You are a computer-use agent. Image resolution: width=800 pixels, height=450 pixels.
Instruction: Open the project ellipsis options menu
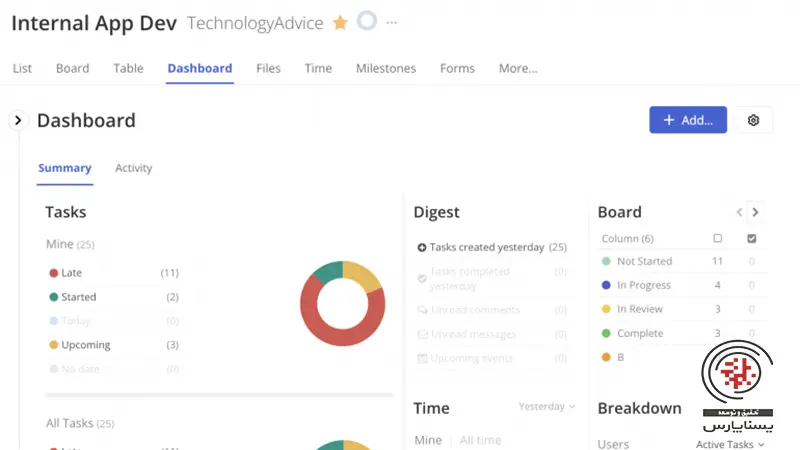[x=391, y=22]
